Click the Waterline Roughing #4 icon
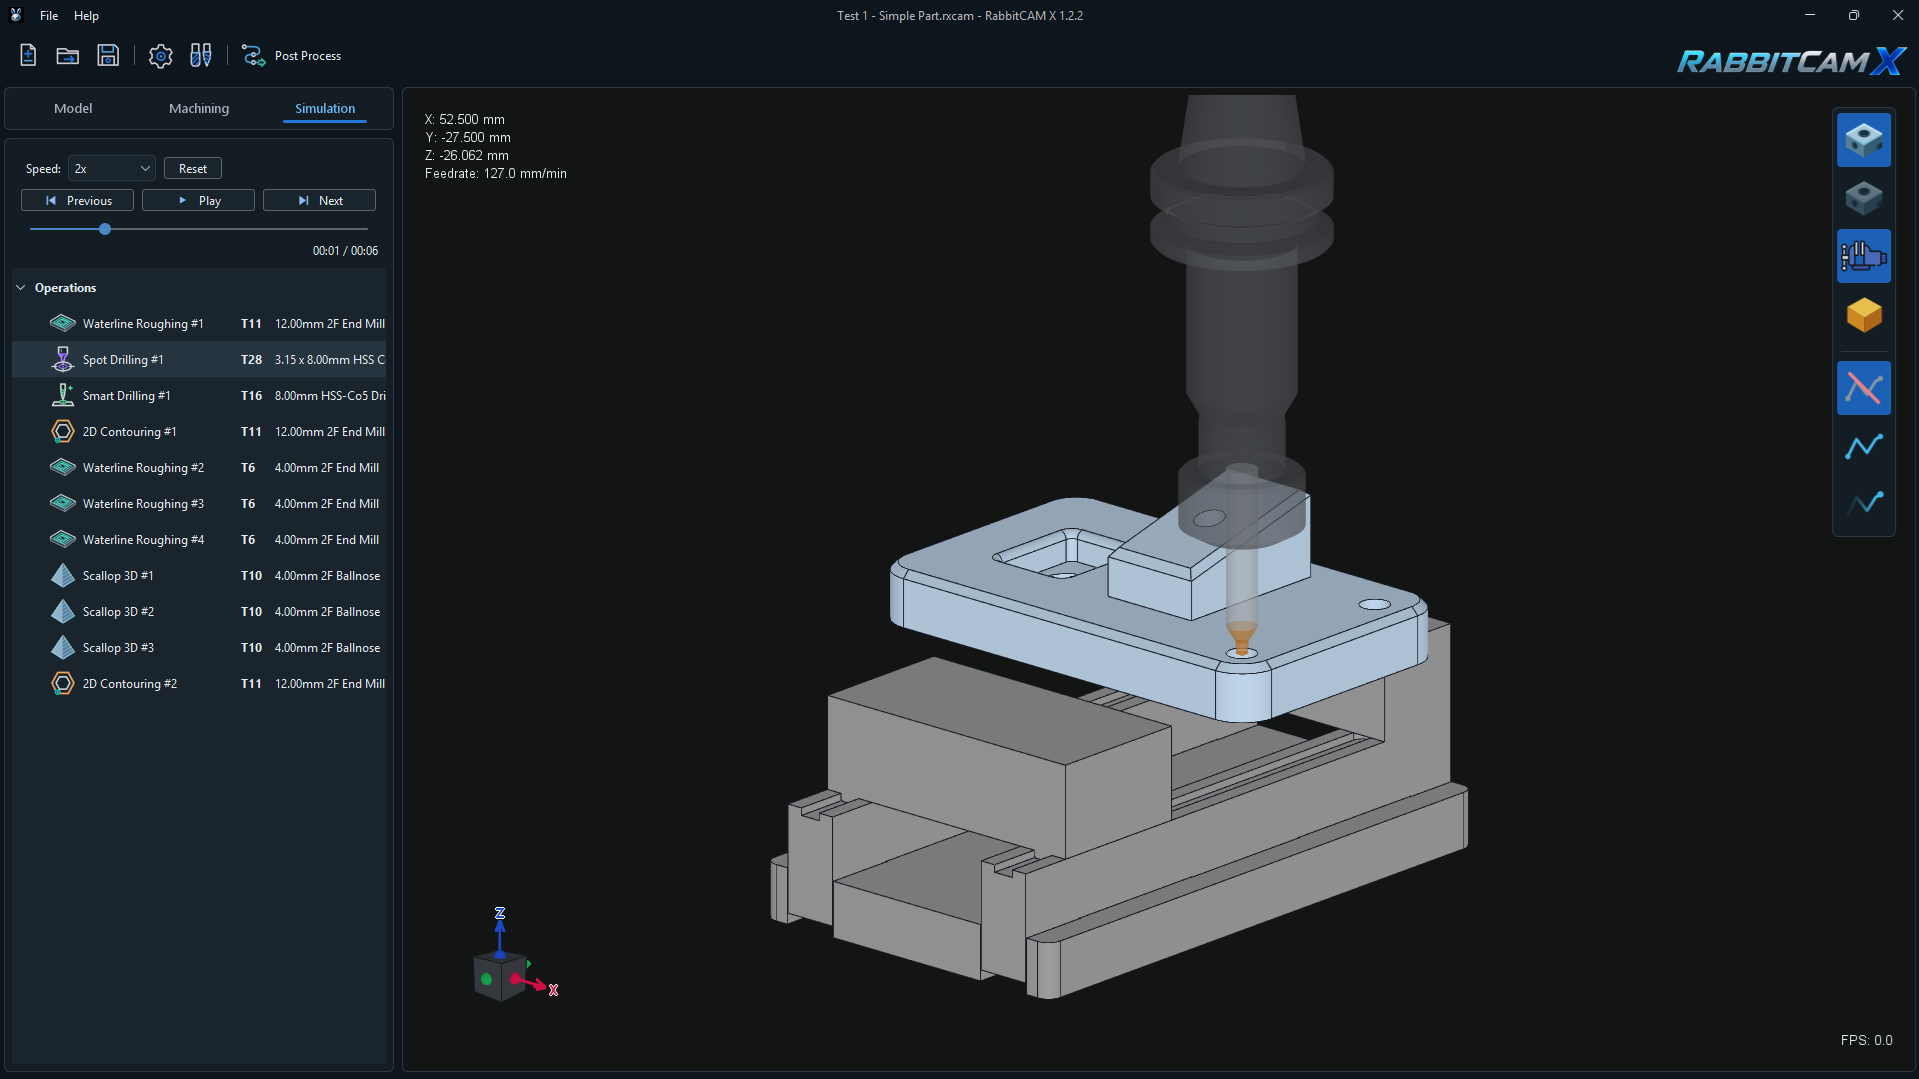Viewport: 1919px width, 1079px height. (x=62, y=539)
